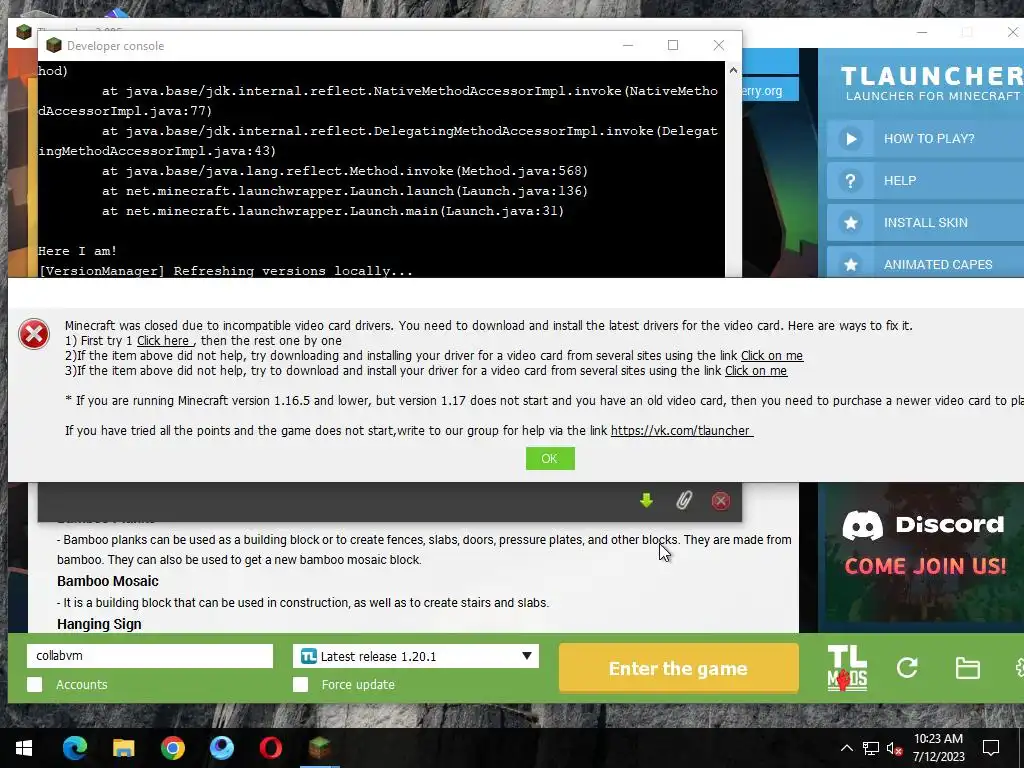The image size is (1024, 768).
Task: Open File Explorer from the taskbar
Action: 123,748
